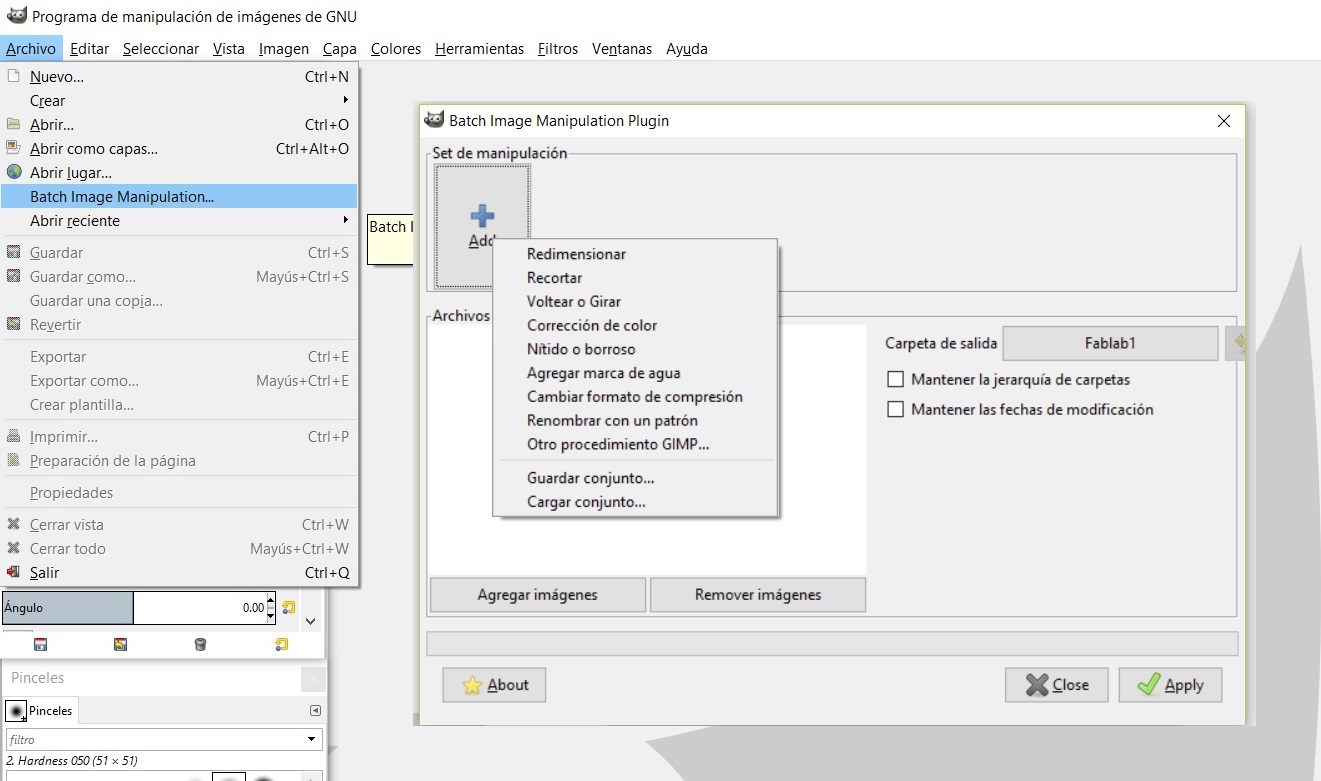Viewport: 1321px width, 781px height.
Task: Open the Ventanas menu
Action: click(622, 48)
